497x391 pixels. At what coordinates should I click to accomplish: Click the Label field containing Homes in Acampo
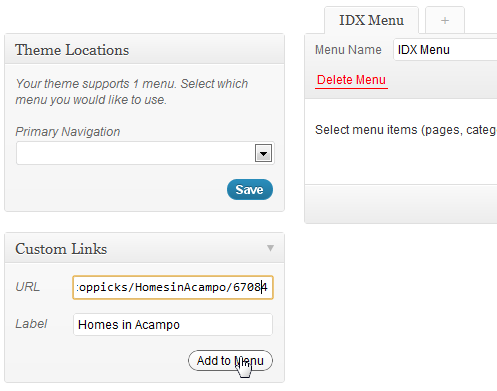pos(173,324)
